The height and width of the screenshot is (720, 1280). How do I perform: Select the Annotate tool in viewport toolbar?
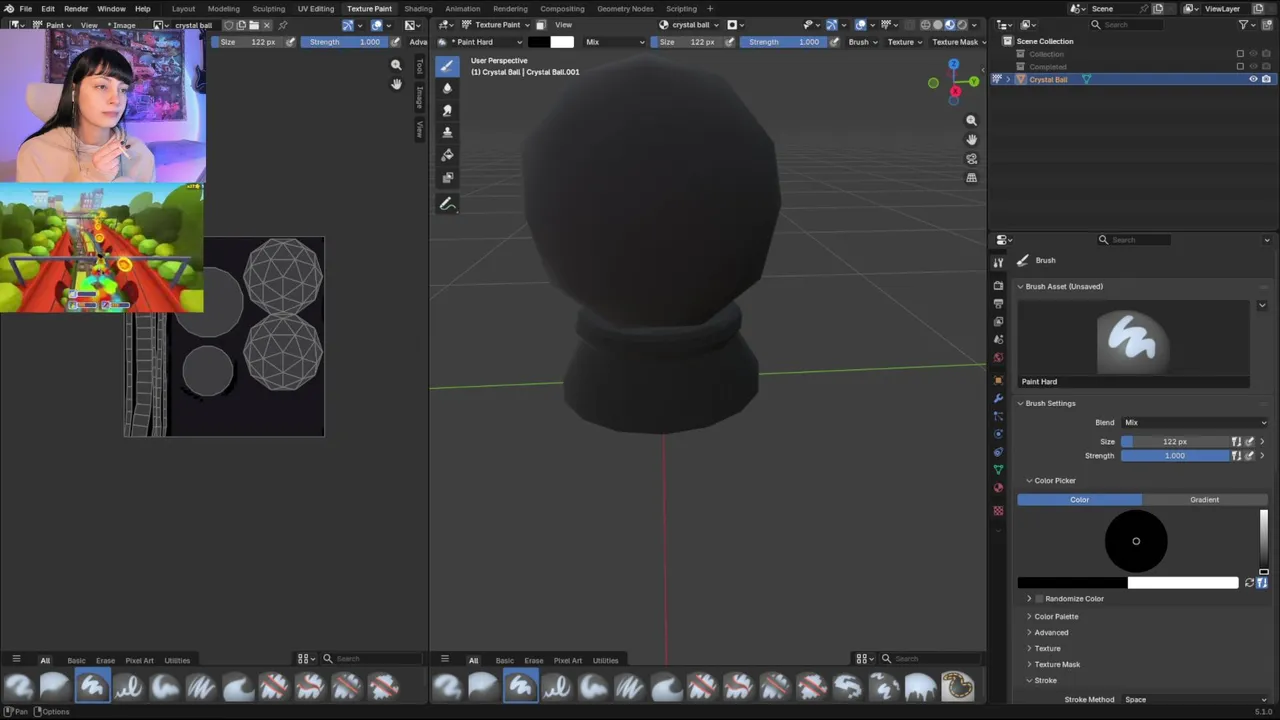click(x=447, y=204)
